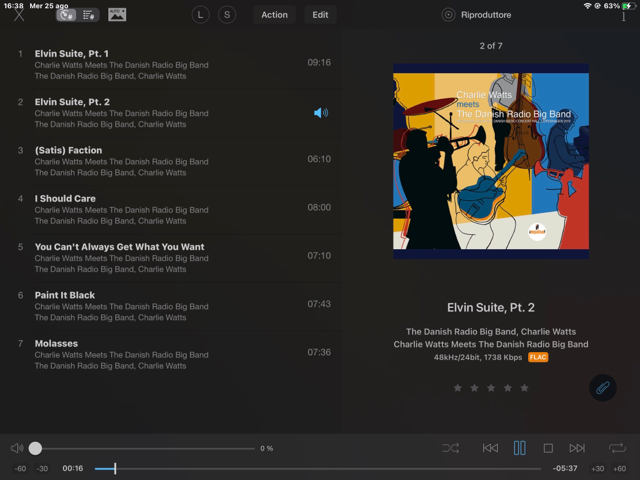This screenshot has height=480, width=640.
Task: Rate the track one star
Action: [x=458, y=388]
